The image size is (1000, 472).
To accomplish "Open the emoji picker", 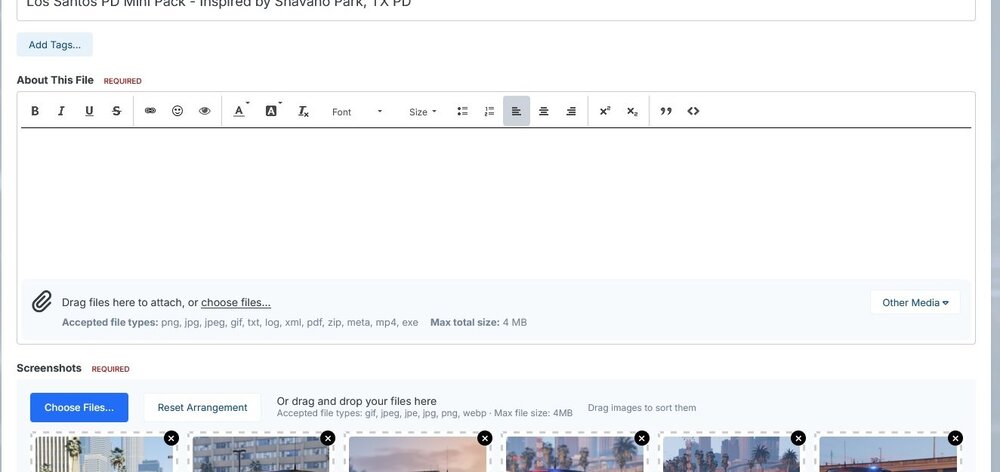I will (177, 111).
